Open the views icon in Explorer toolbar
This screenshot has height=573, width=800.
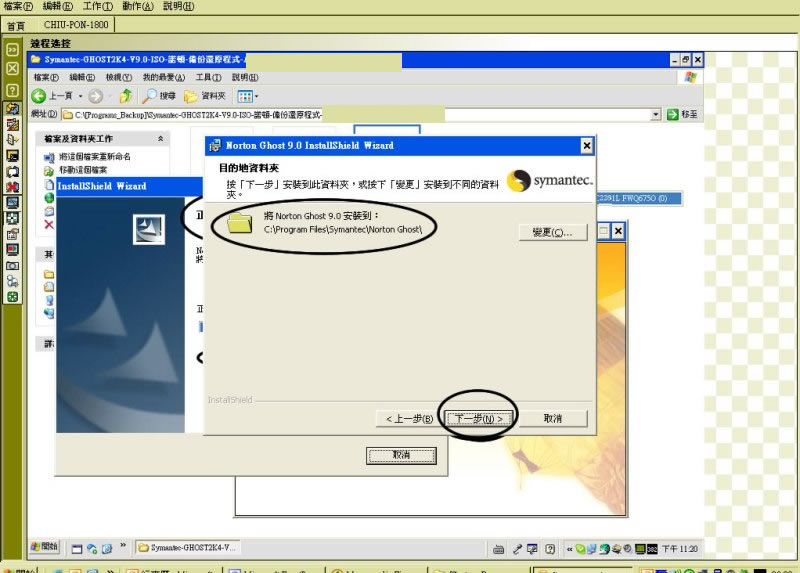tap(245, 96)
